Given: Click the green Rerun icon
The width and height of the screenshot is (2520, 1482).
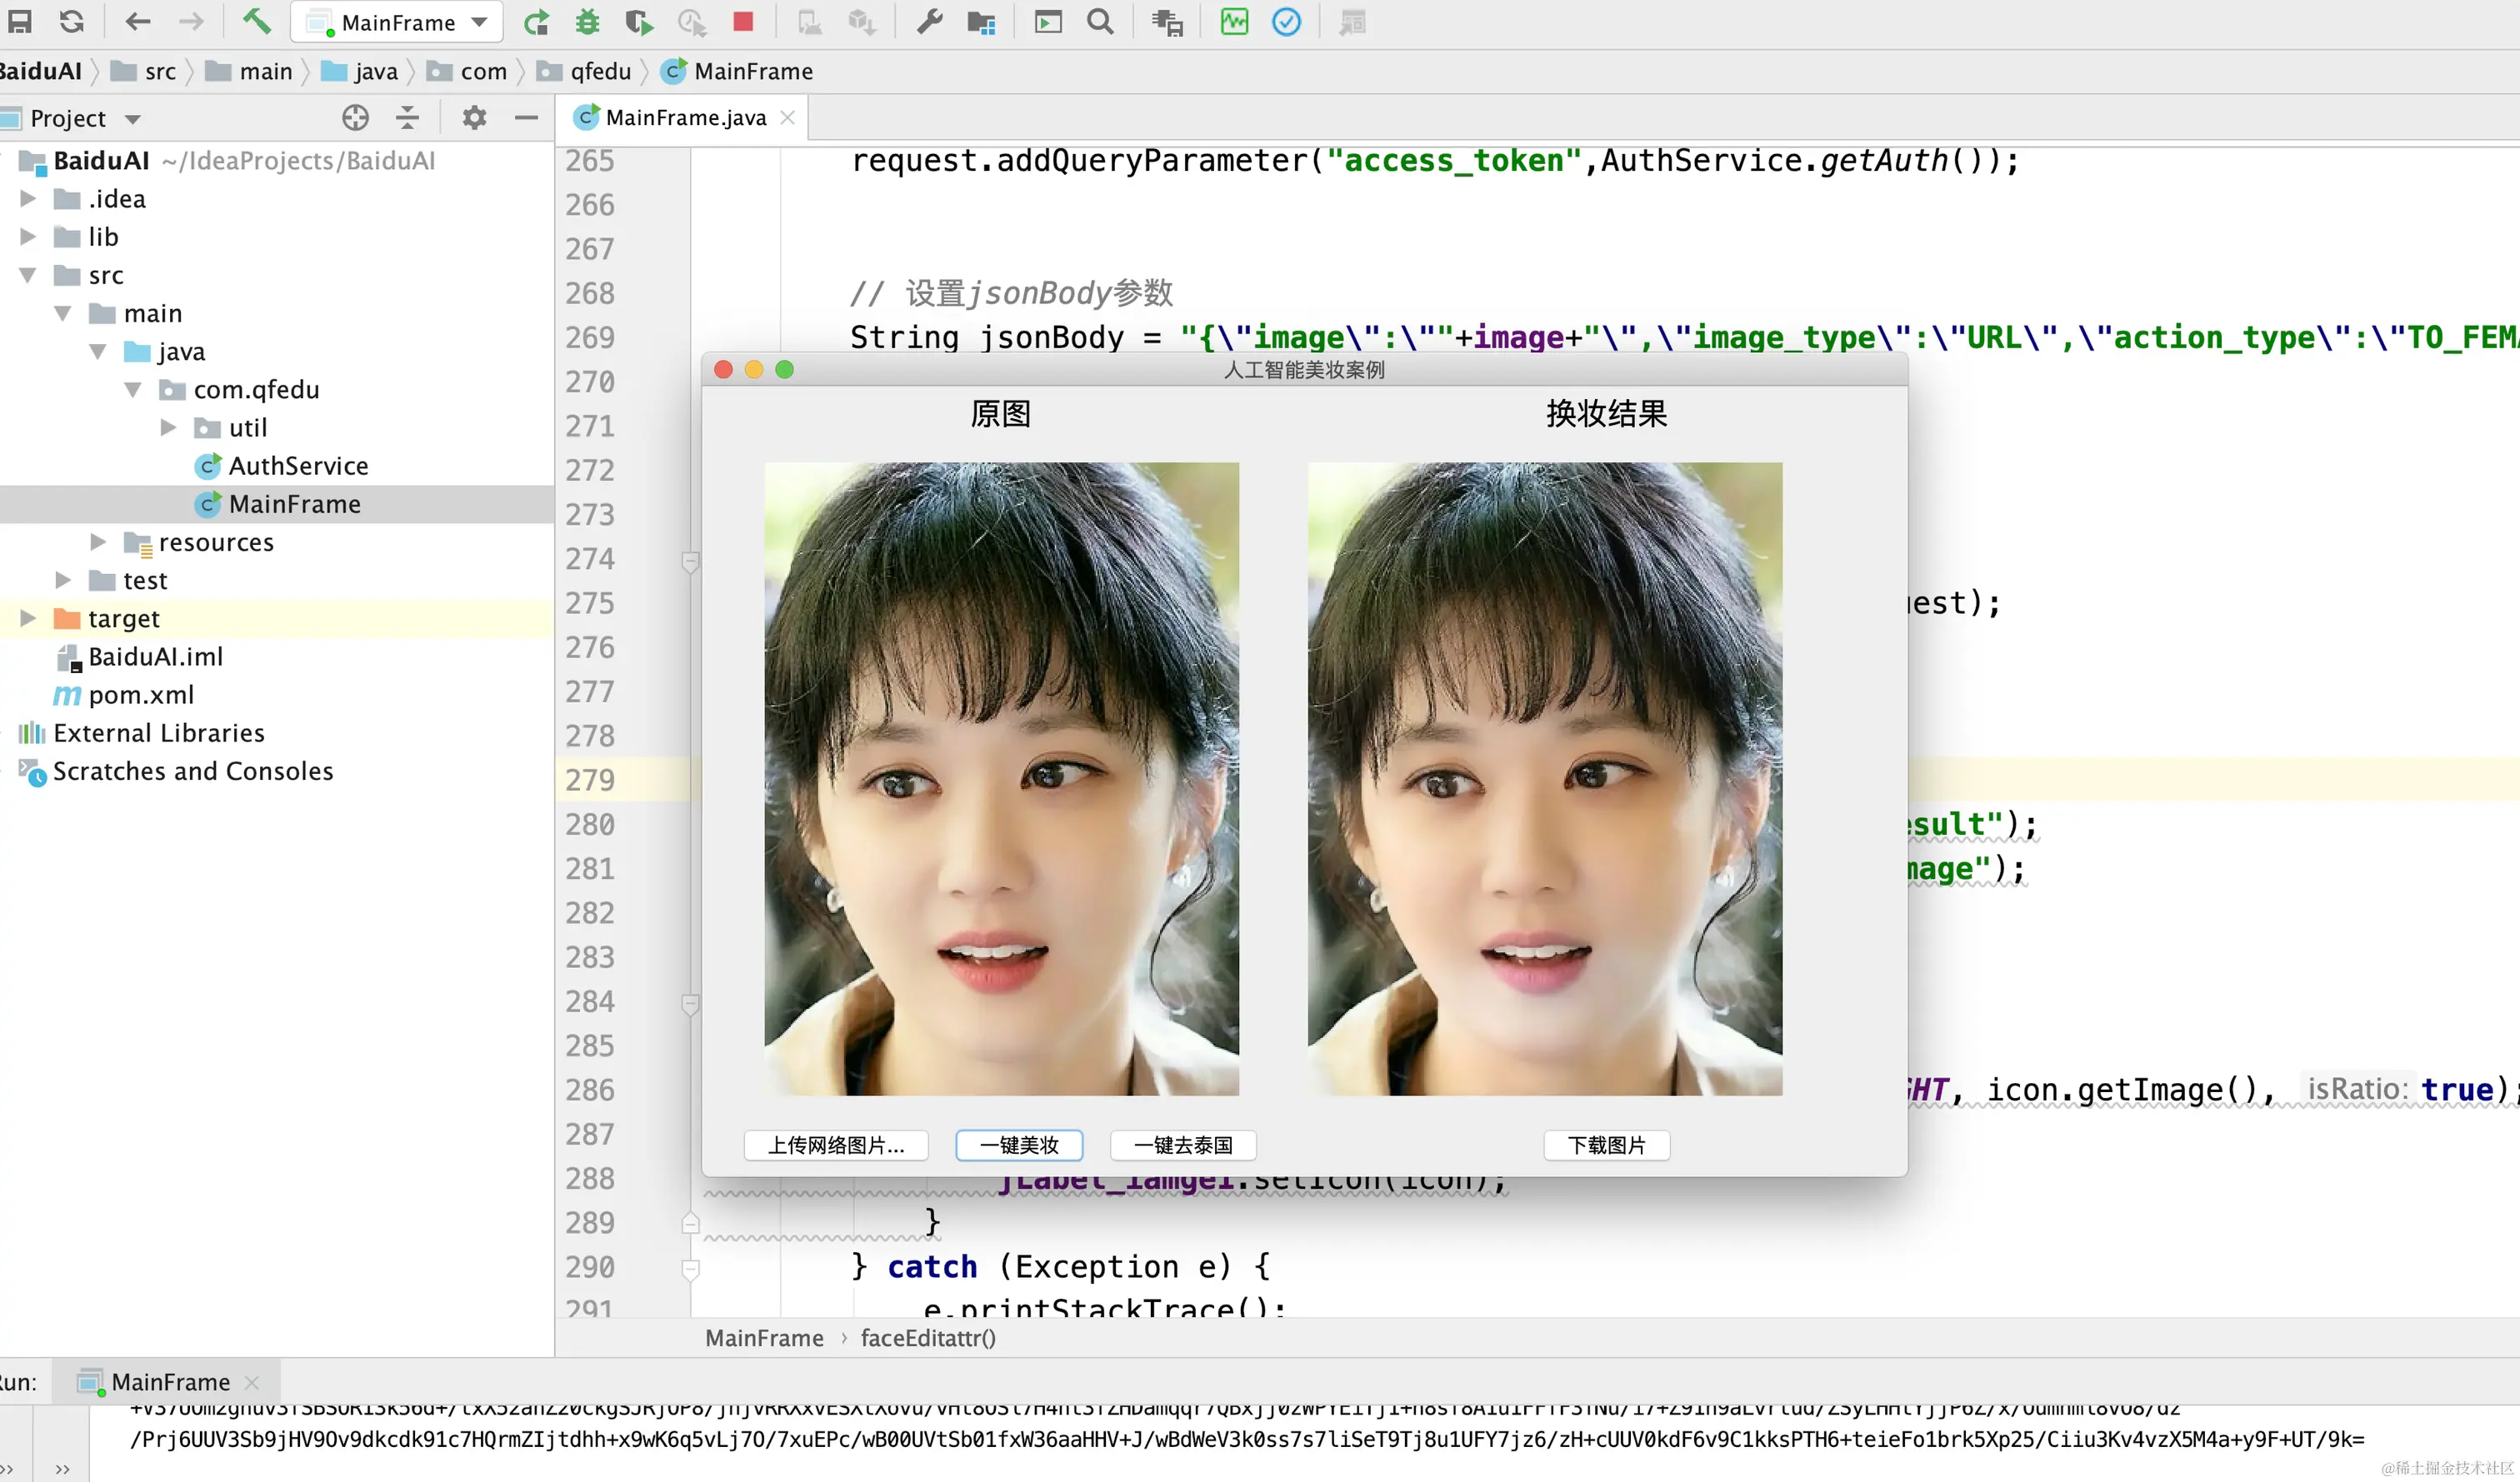Looking at the screenshot, I should [x=537, y=22].
